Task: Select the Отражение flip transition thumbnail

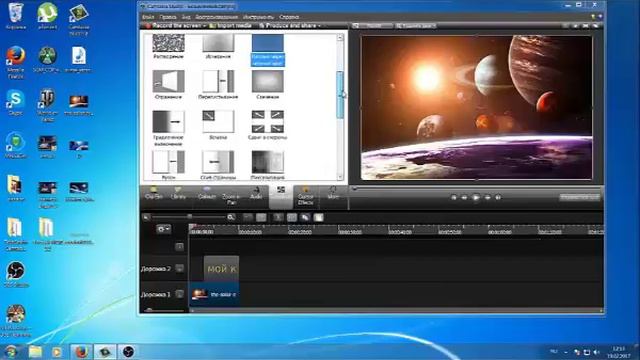Action: click(x=168, y=81)
